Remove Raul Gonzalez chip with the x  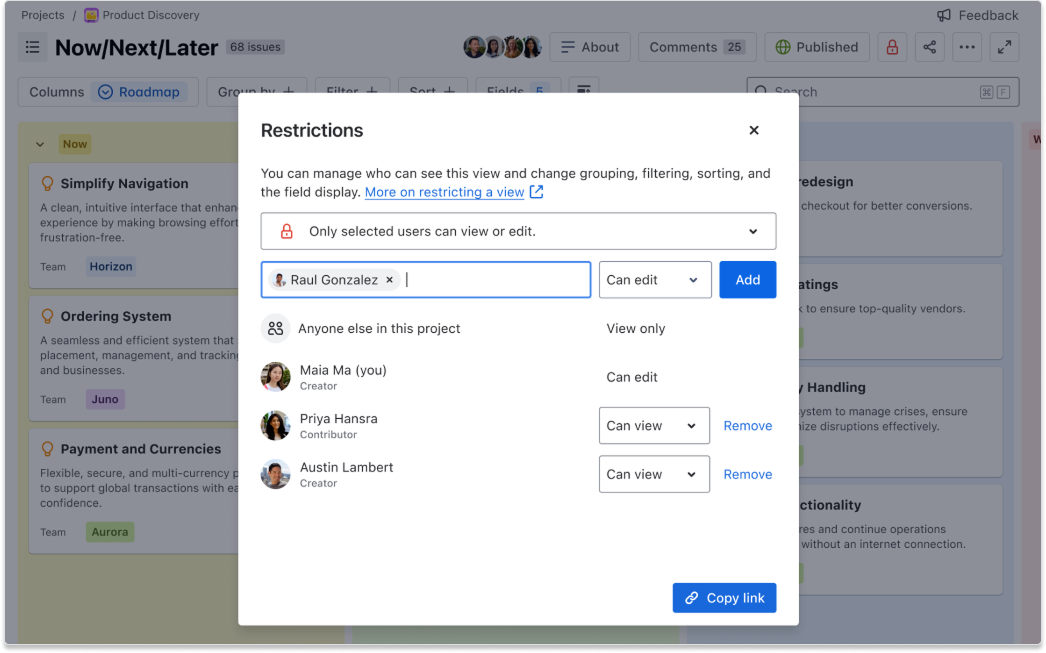click(x=390, y=280)
